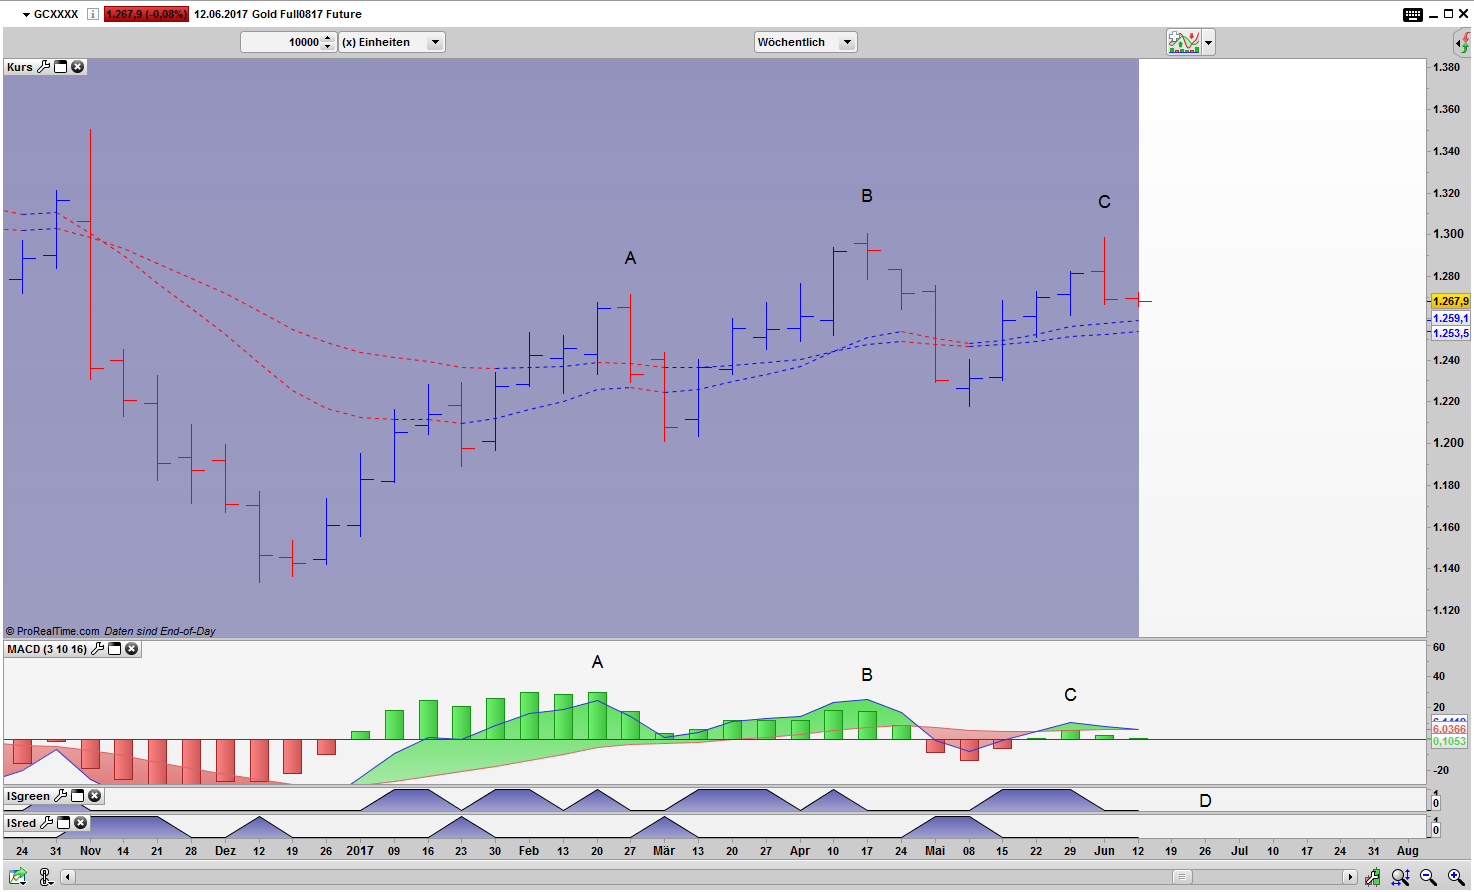This screenshot has width=1474, height=892.
Task: Click the horizontal scrollbar left arrow
Action: [68, 877]
